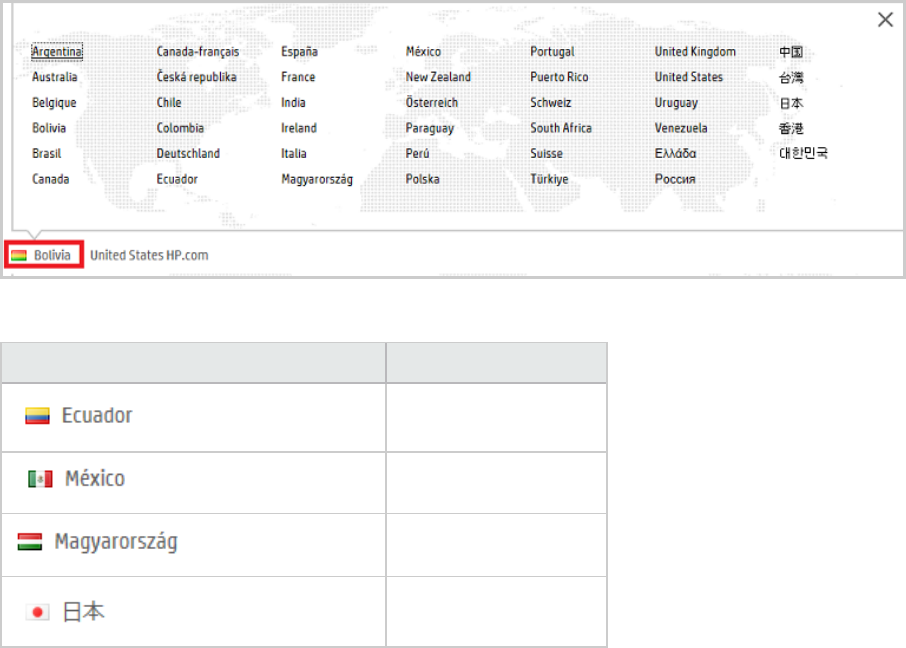Select United Kingdom from the list
The width and height of the screenshot is (906, 648).
pos(695,52)
